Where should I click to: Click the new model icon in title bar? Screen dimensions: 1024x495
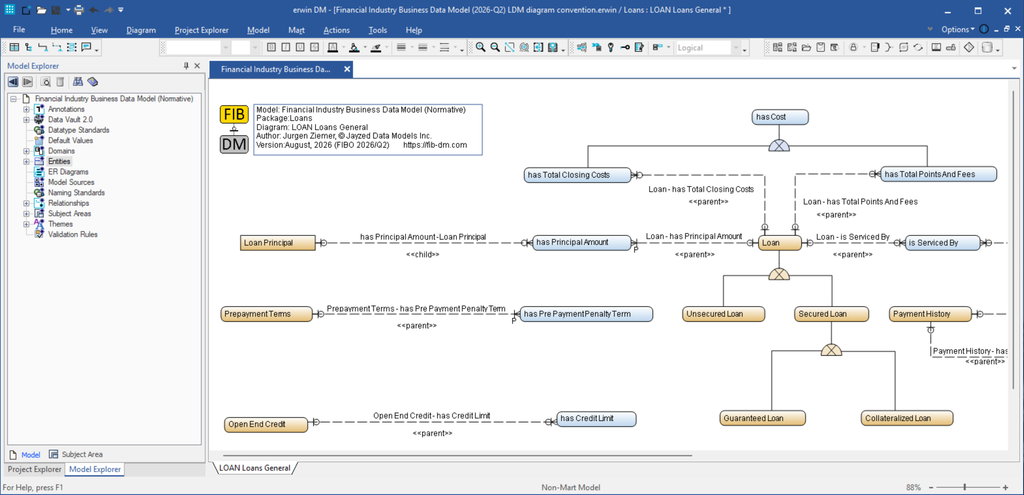tap(26, 10)
